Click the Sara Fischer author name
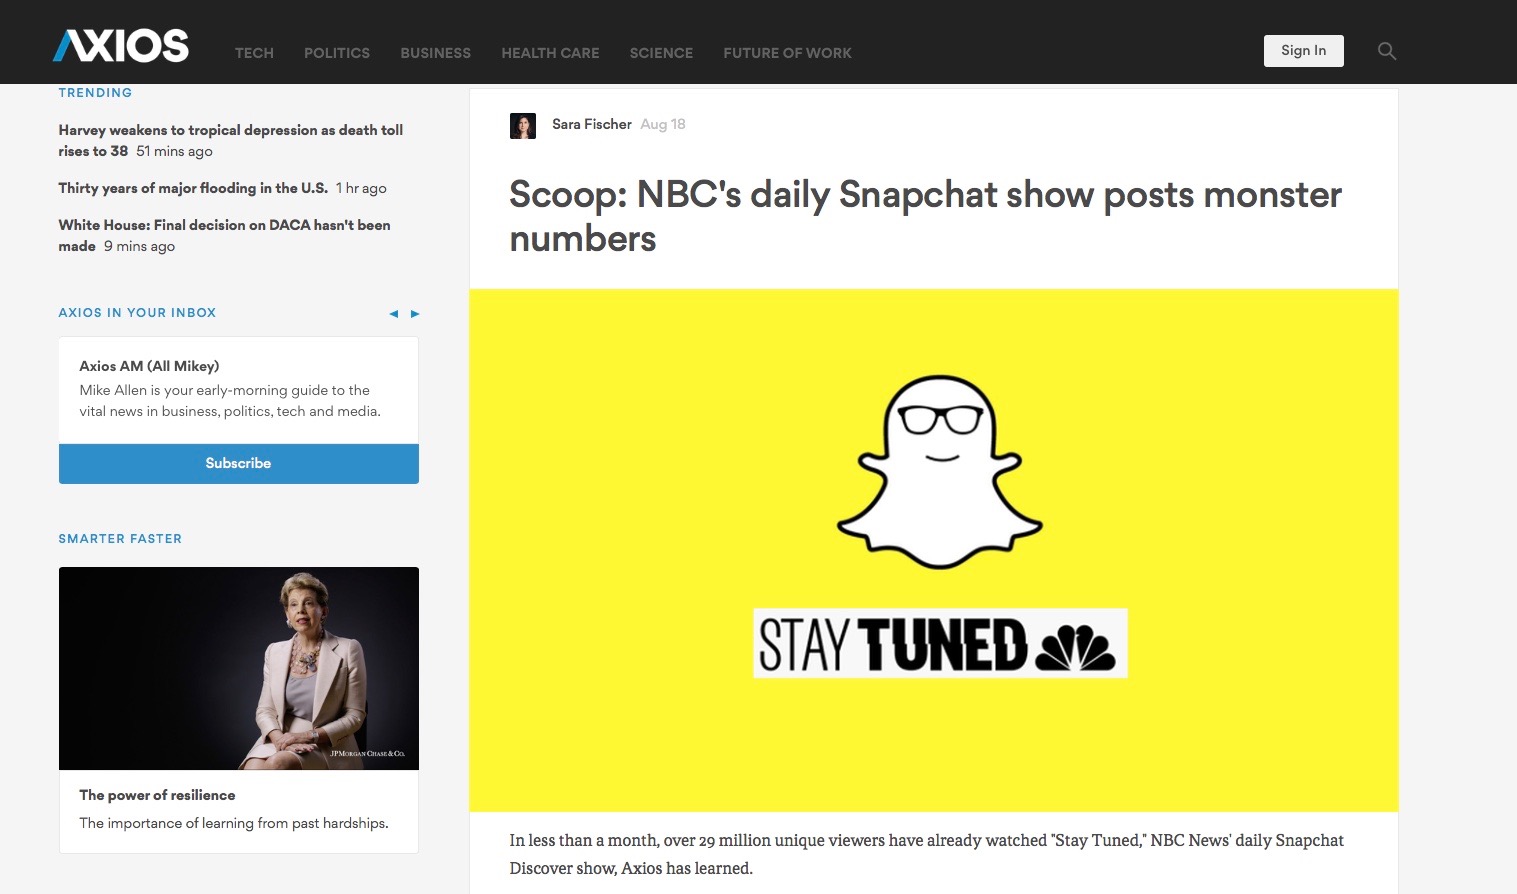This screenshot has height=894, width=1517. point(592,124)
